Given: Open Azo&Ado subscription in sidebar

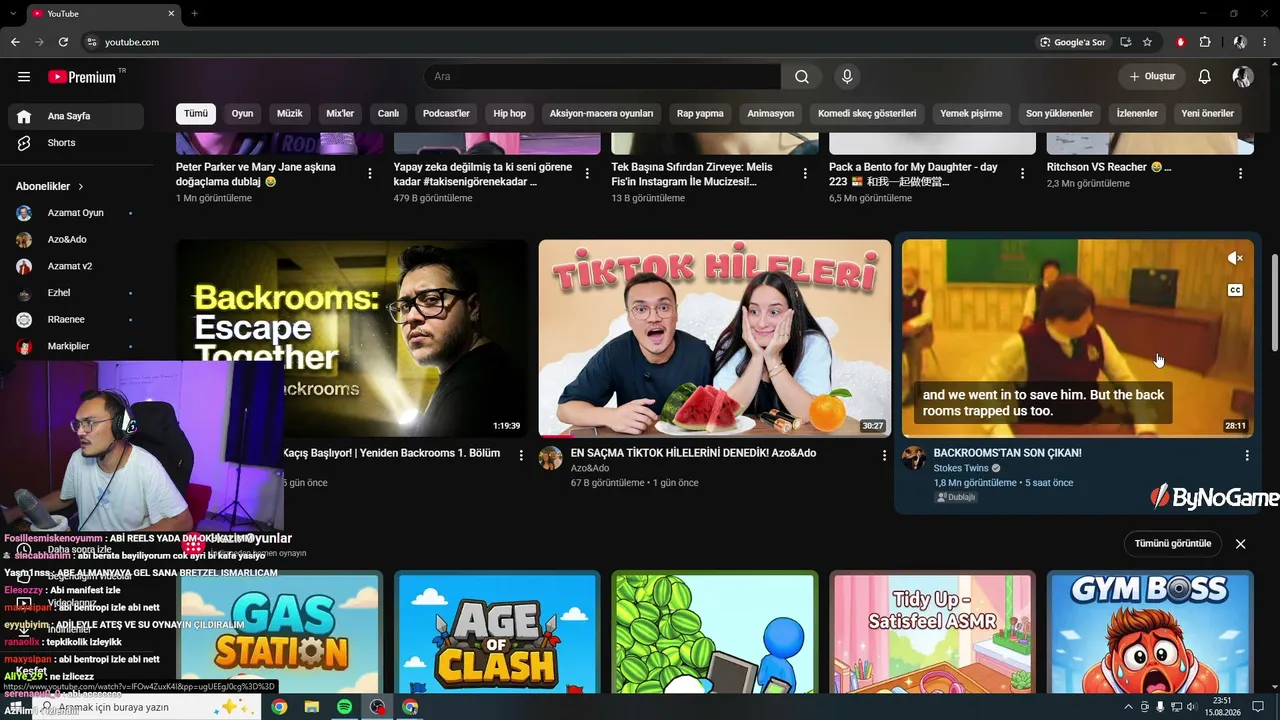Looking at the screenshot, I should point(76,240).
